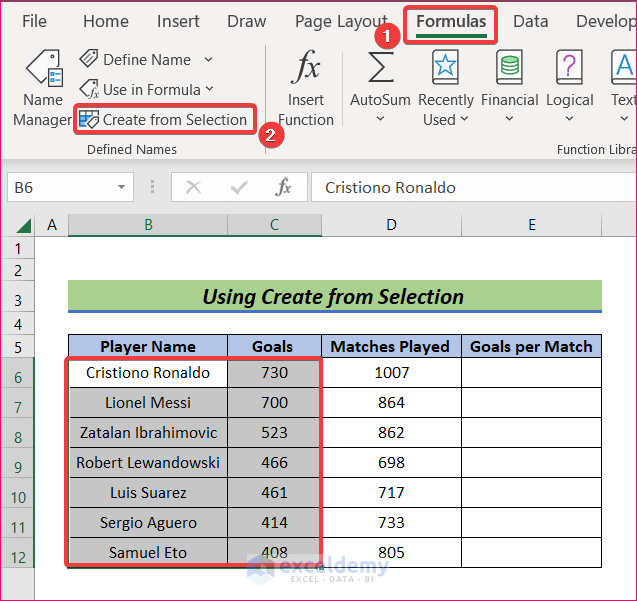
Task: Open Logical functions book icon
Action: click(x=569, y=67)
